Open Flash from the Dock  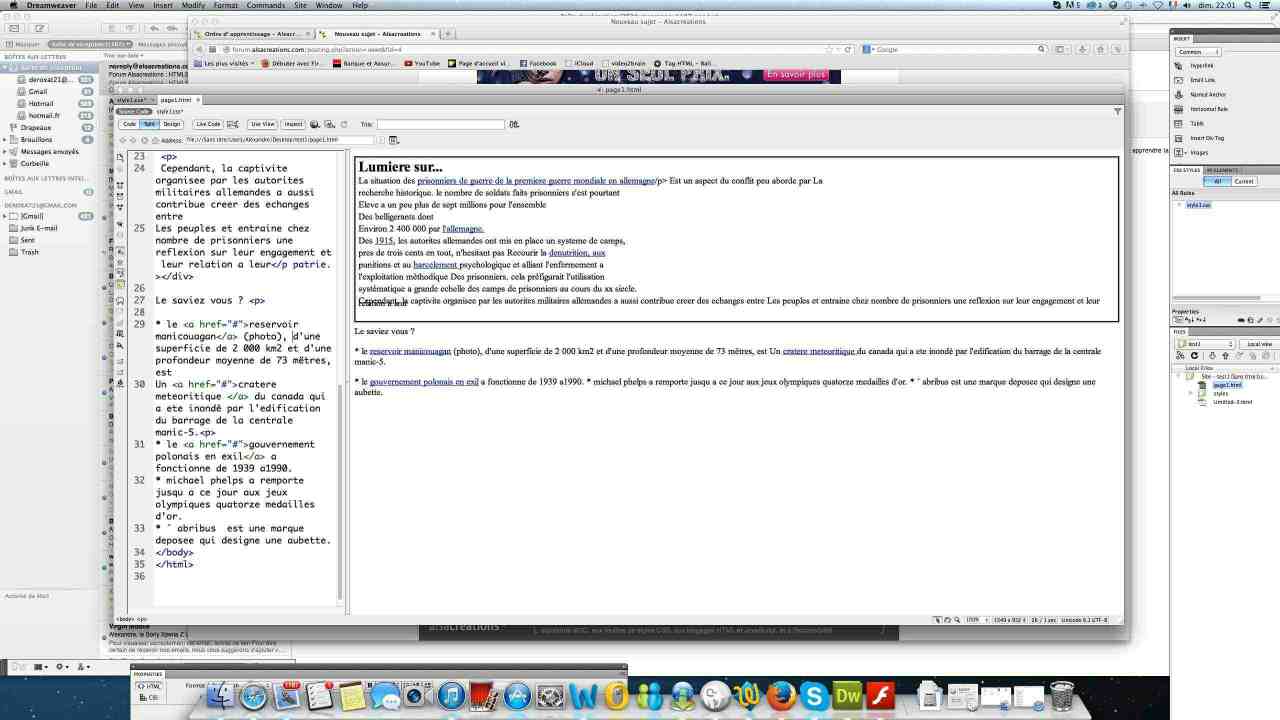pyautogui.click(x=880, y=695)
